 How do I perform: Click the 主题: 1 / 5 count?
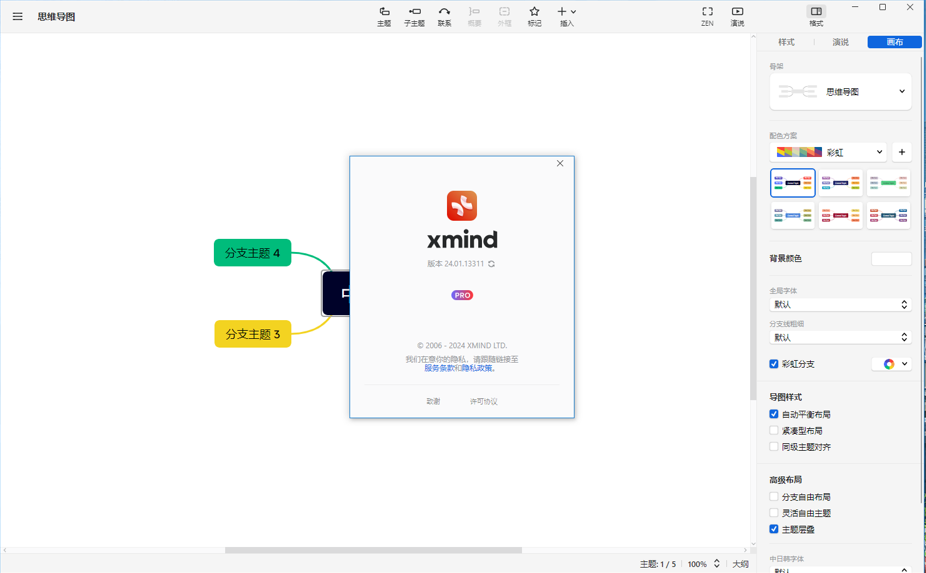click(658, 564)
